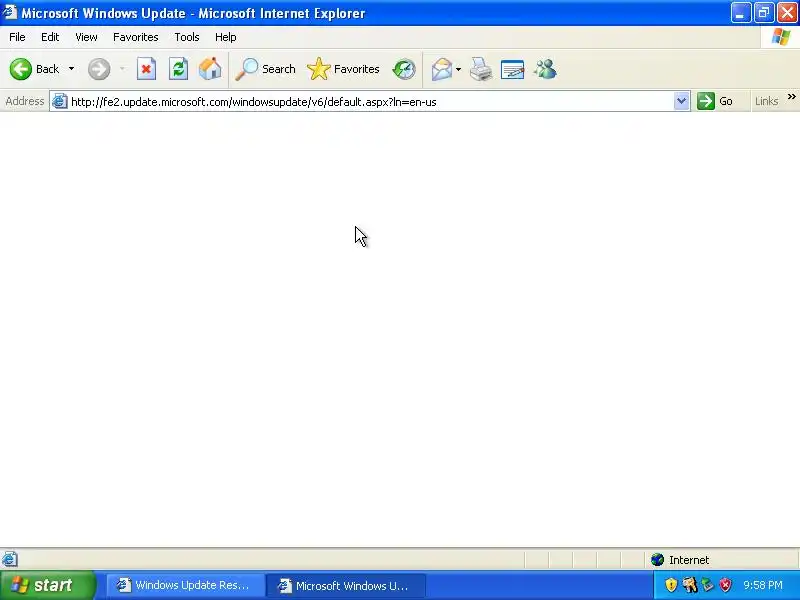Click the 9:58 PM system clock
The width and height of the screenshot is (800, 600).
[763, 585]
